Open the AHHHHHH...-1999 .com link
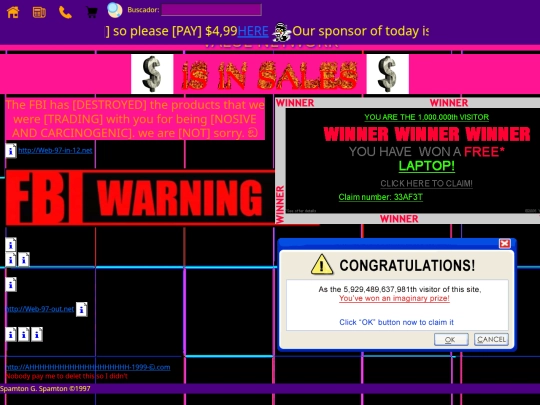Image resolution: width=540 pixels, height=405 pixels. pos(88,367)
